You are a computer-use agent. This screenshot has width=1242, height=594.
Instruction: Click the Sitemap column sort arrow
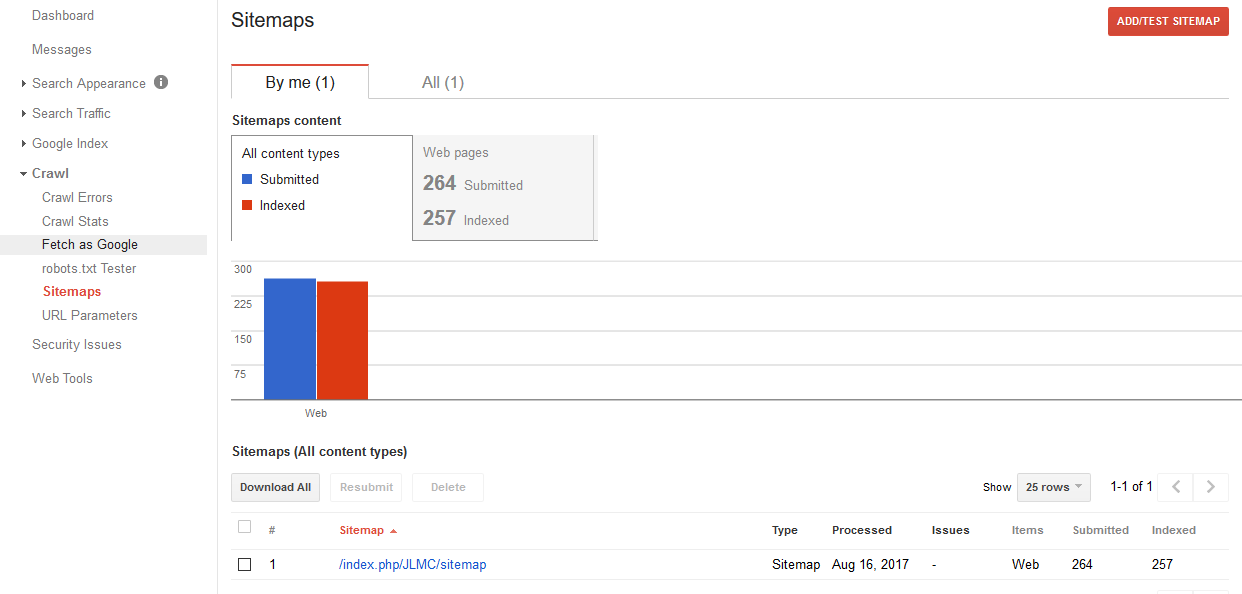pyautogui.click(x=393, y=531)
